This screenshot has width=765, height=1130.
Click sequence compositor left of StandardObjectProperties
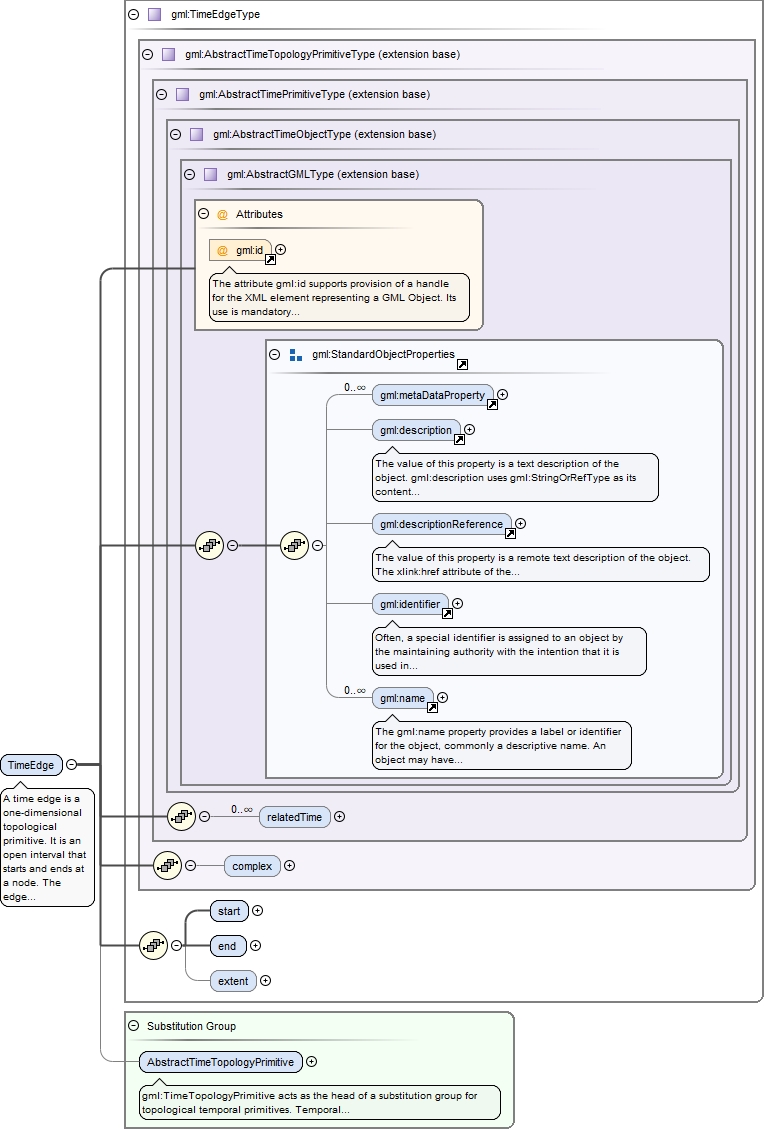pos(295,546)
